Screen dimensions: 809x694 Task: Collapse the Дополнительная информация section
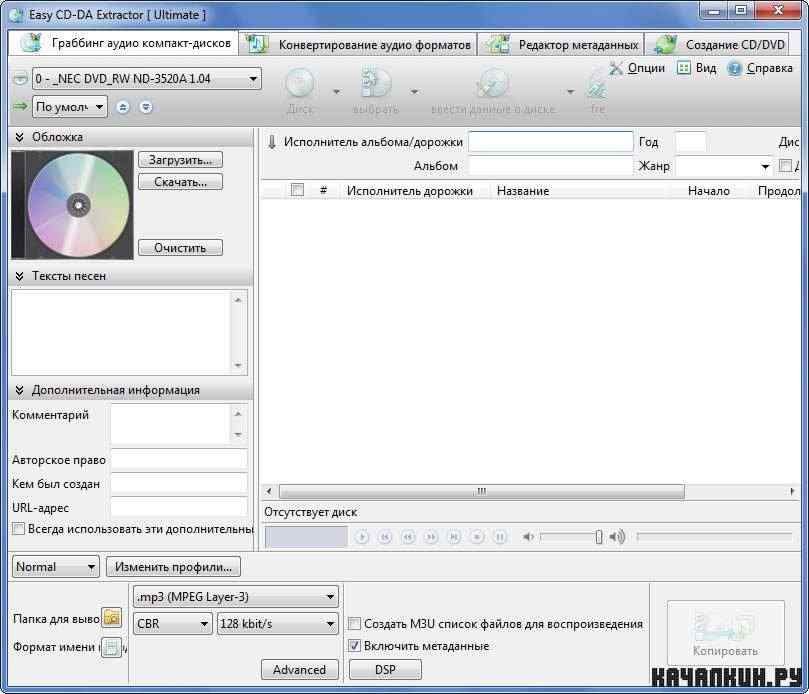click(x=20, y=391)
